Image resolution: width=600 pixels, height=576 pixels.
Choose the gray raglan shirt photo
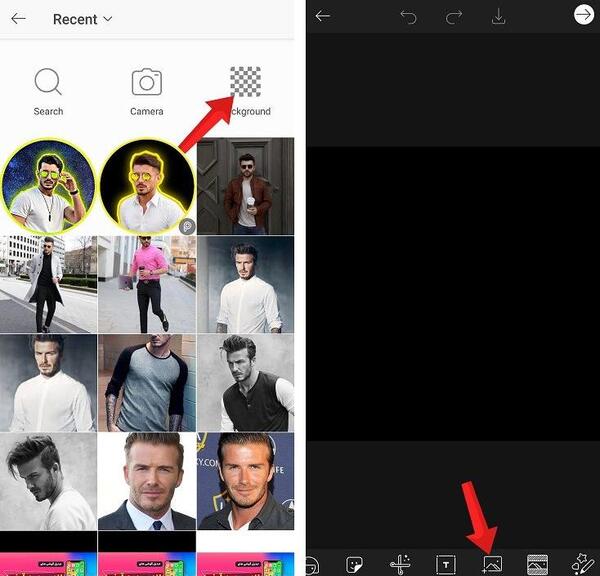(147, 383)
